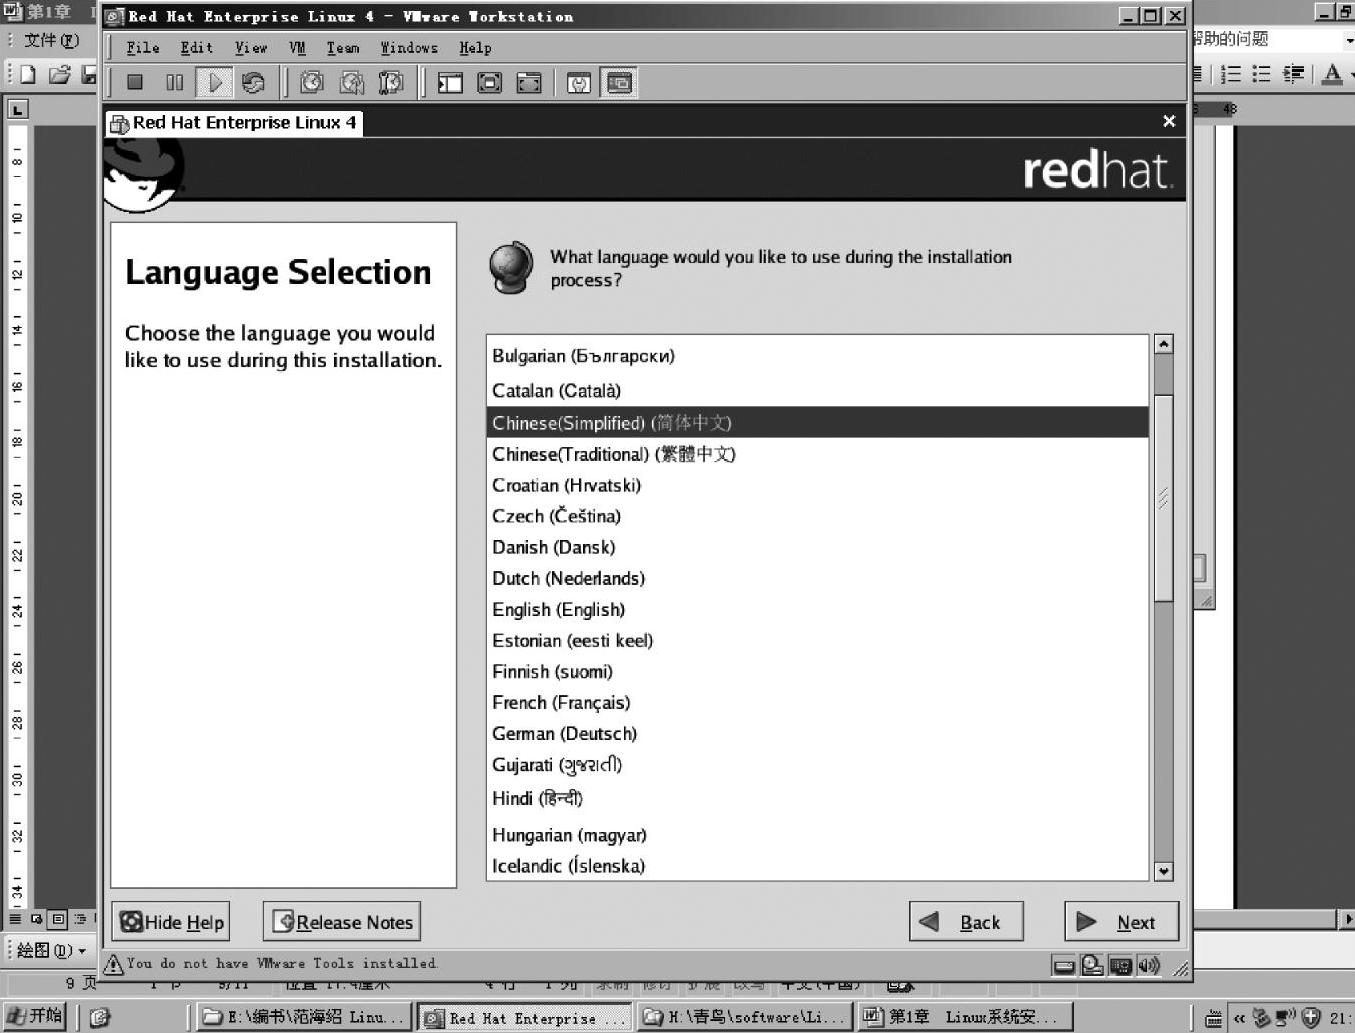Open the VMware Help menu
Image resolution: width=1355 pixels, height=1033 pixels.
pyautogui.click(x=475, y=48)
